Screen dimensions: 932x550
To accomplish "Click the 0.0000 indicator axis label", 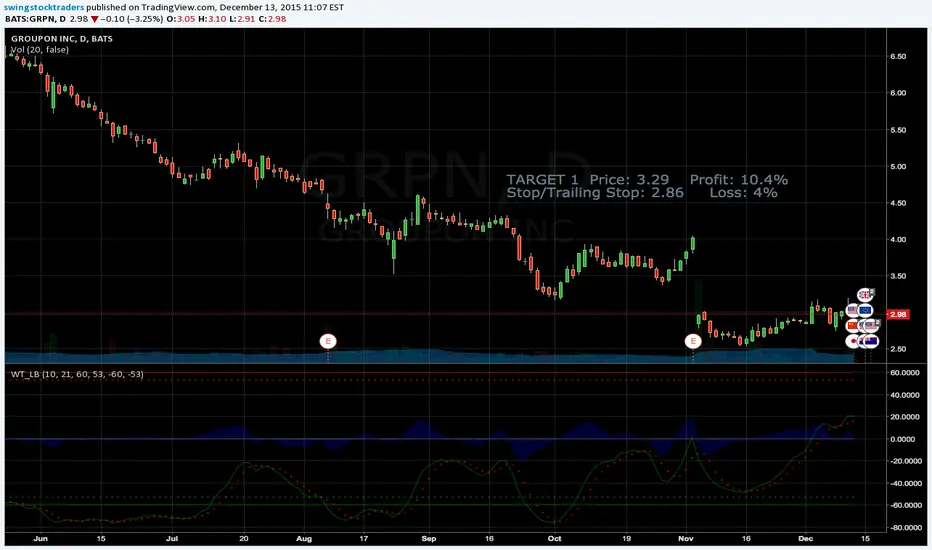I will click(x=903, y=439).
